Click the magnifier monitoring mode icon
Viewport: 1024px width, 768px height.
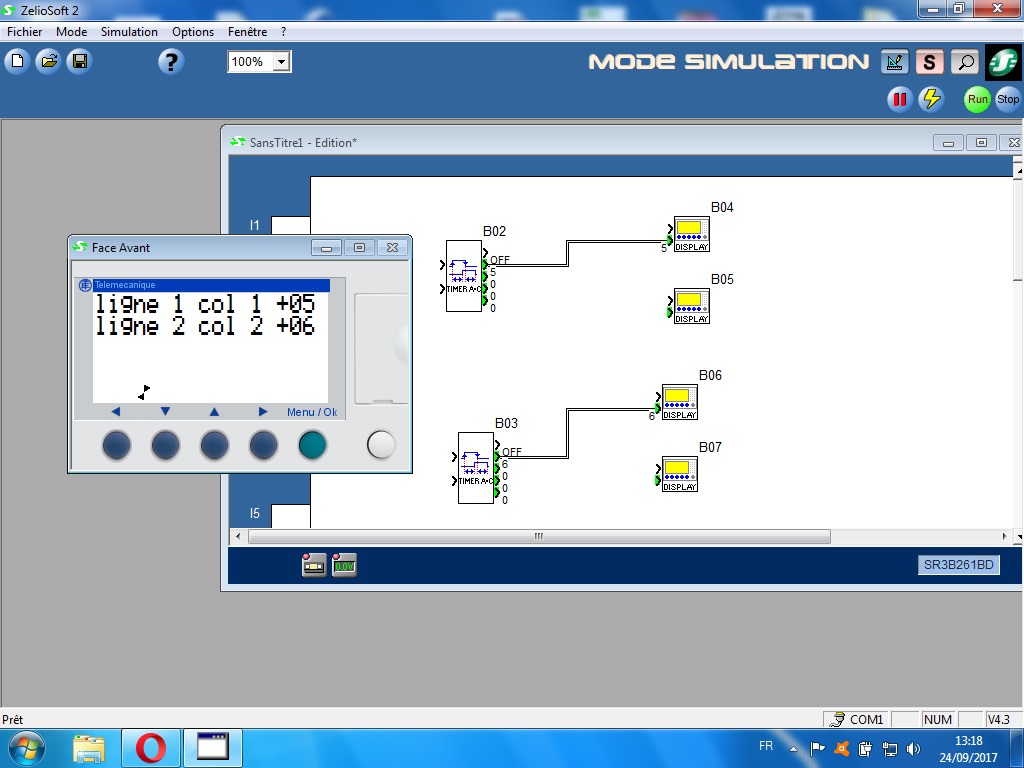coord(964,62)
